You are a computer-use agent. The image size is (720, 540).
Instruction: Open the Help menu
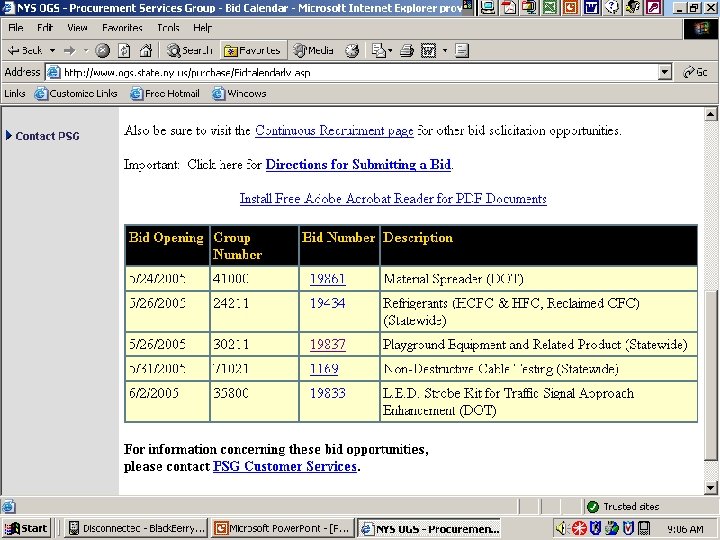202,28
